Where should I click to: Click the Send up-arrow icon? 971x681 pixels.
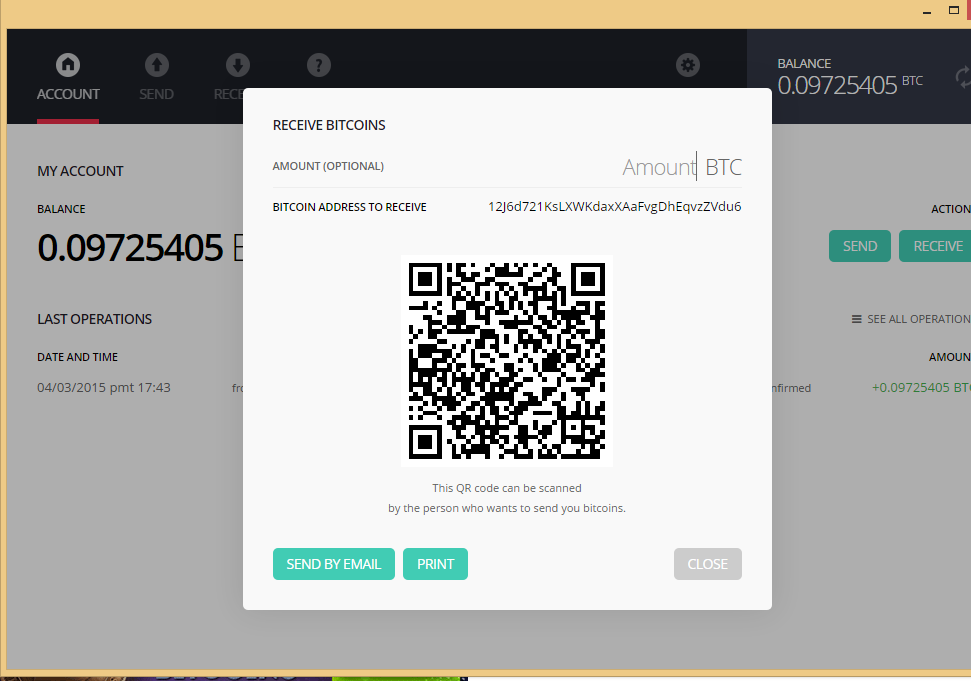pyautogui.click(x=156, y=66)
